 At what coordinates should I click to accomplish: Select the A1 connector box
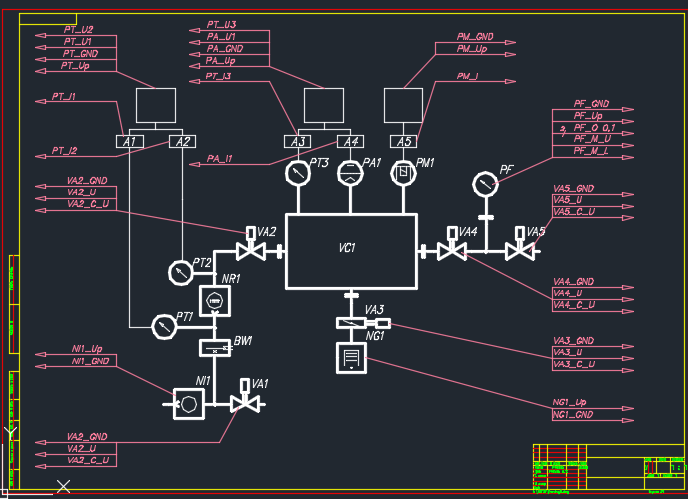pos(129,141)
